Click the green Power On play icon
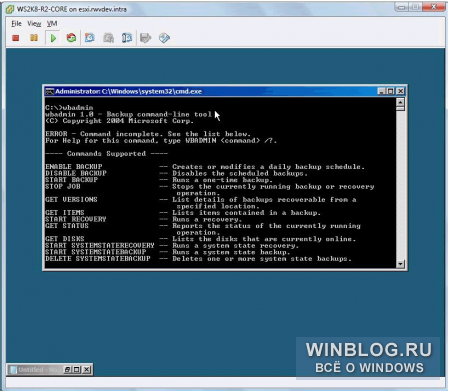Viewport: 450px width, 391px height. (x=53, y=38)
